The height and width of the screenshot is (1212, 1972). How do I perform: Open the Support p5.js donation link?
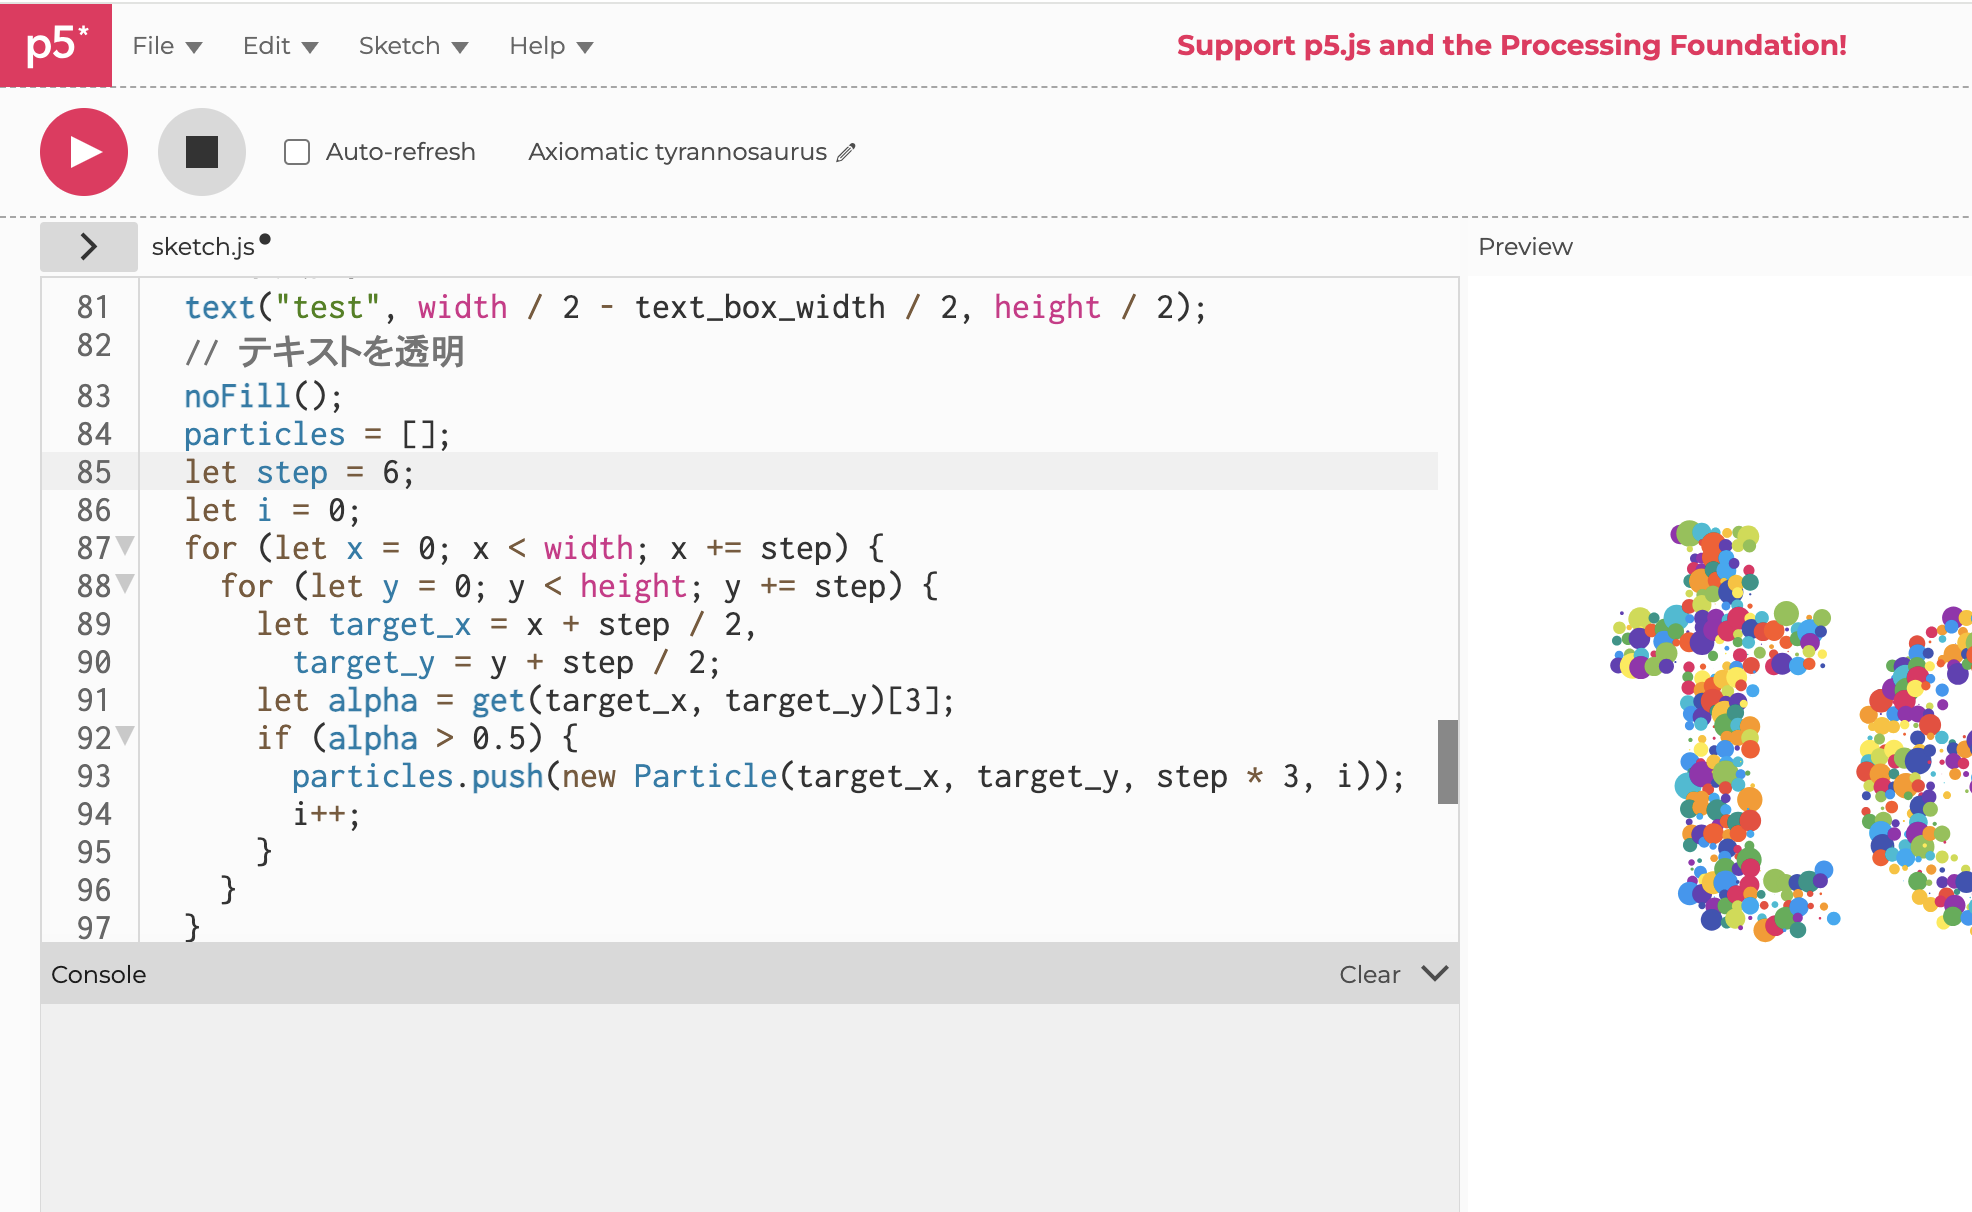1512,45
